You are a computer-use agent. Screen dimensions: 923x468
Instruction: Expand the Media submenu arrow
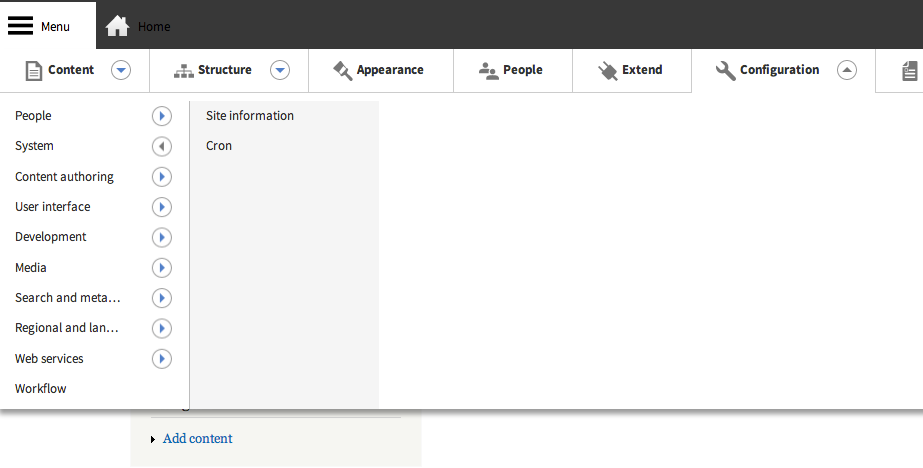pyautogui.click(x=161, y=268)
